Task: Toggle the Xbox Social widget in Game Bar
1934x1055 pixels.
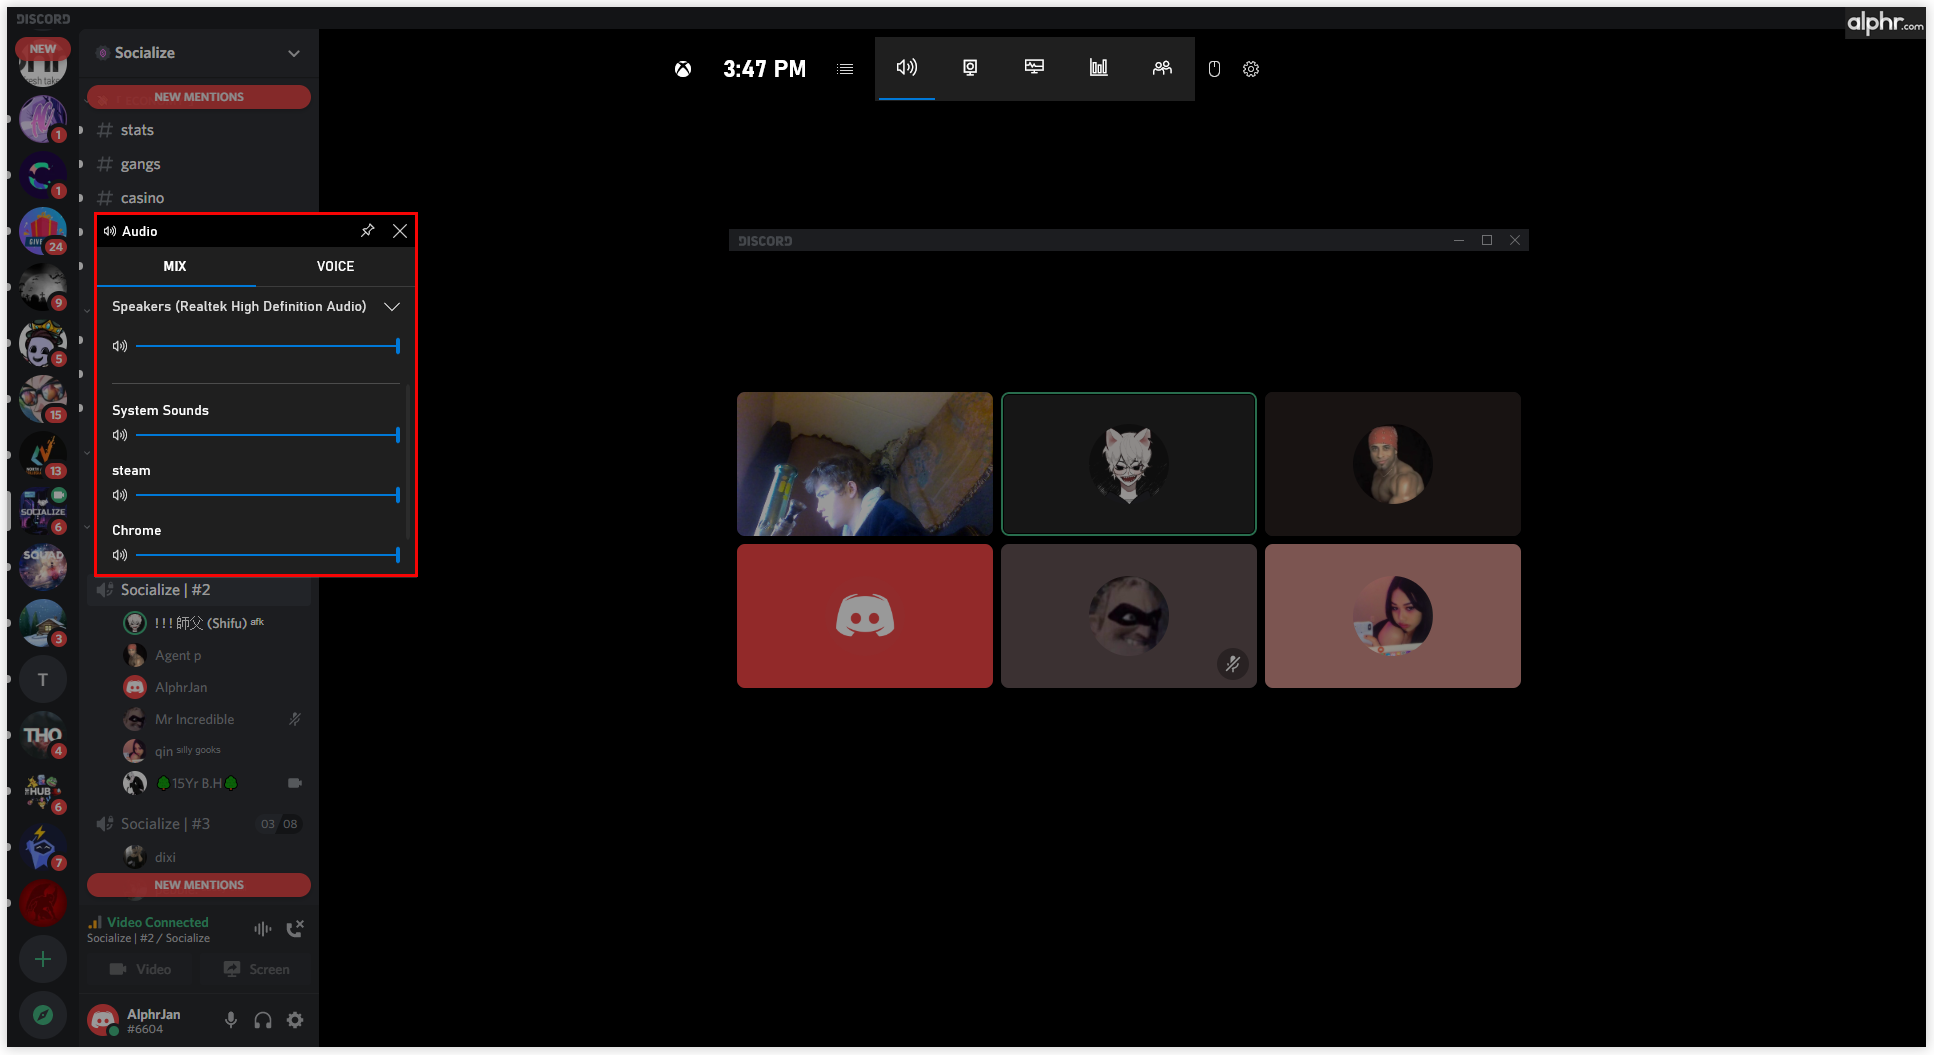Action: (x=1162, y=67)
